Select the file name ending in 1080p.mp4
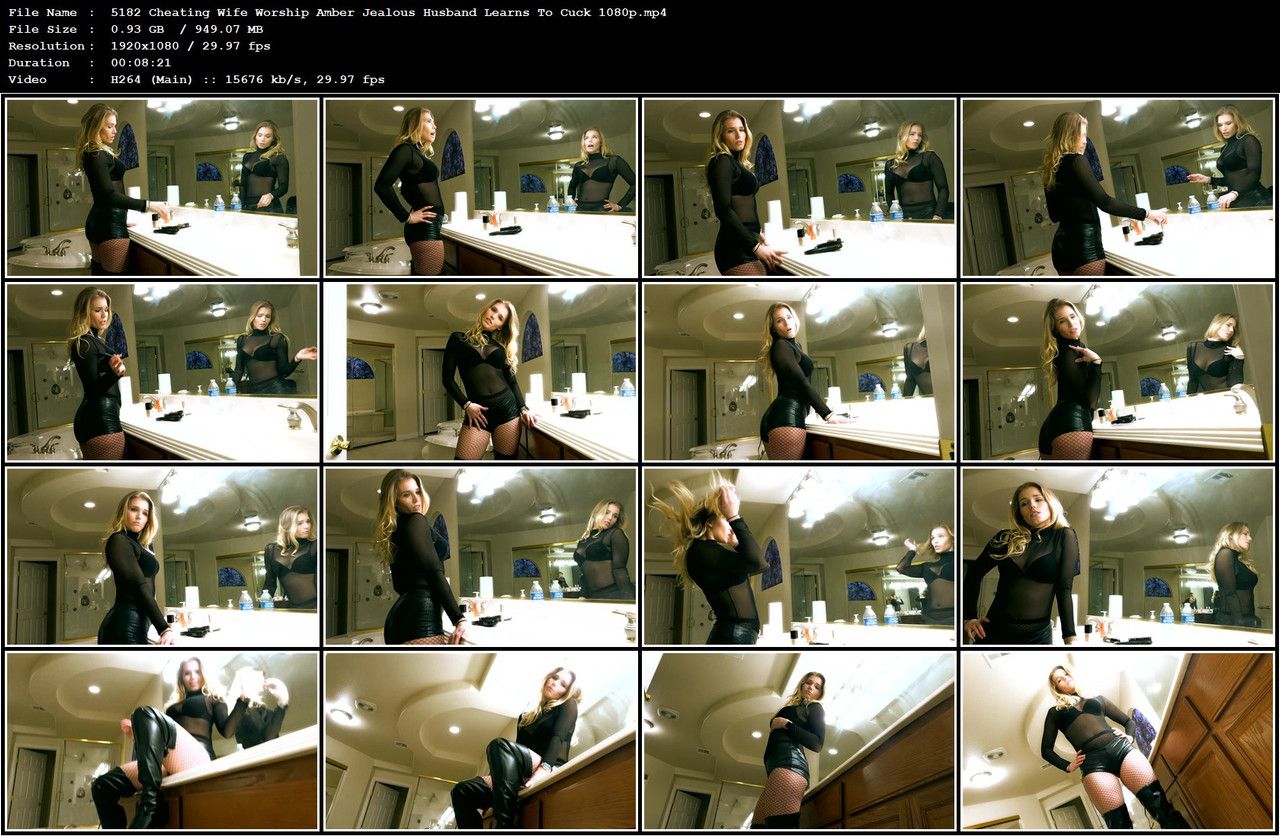The image size is (1280, 836). [388, 12]
